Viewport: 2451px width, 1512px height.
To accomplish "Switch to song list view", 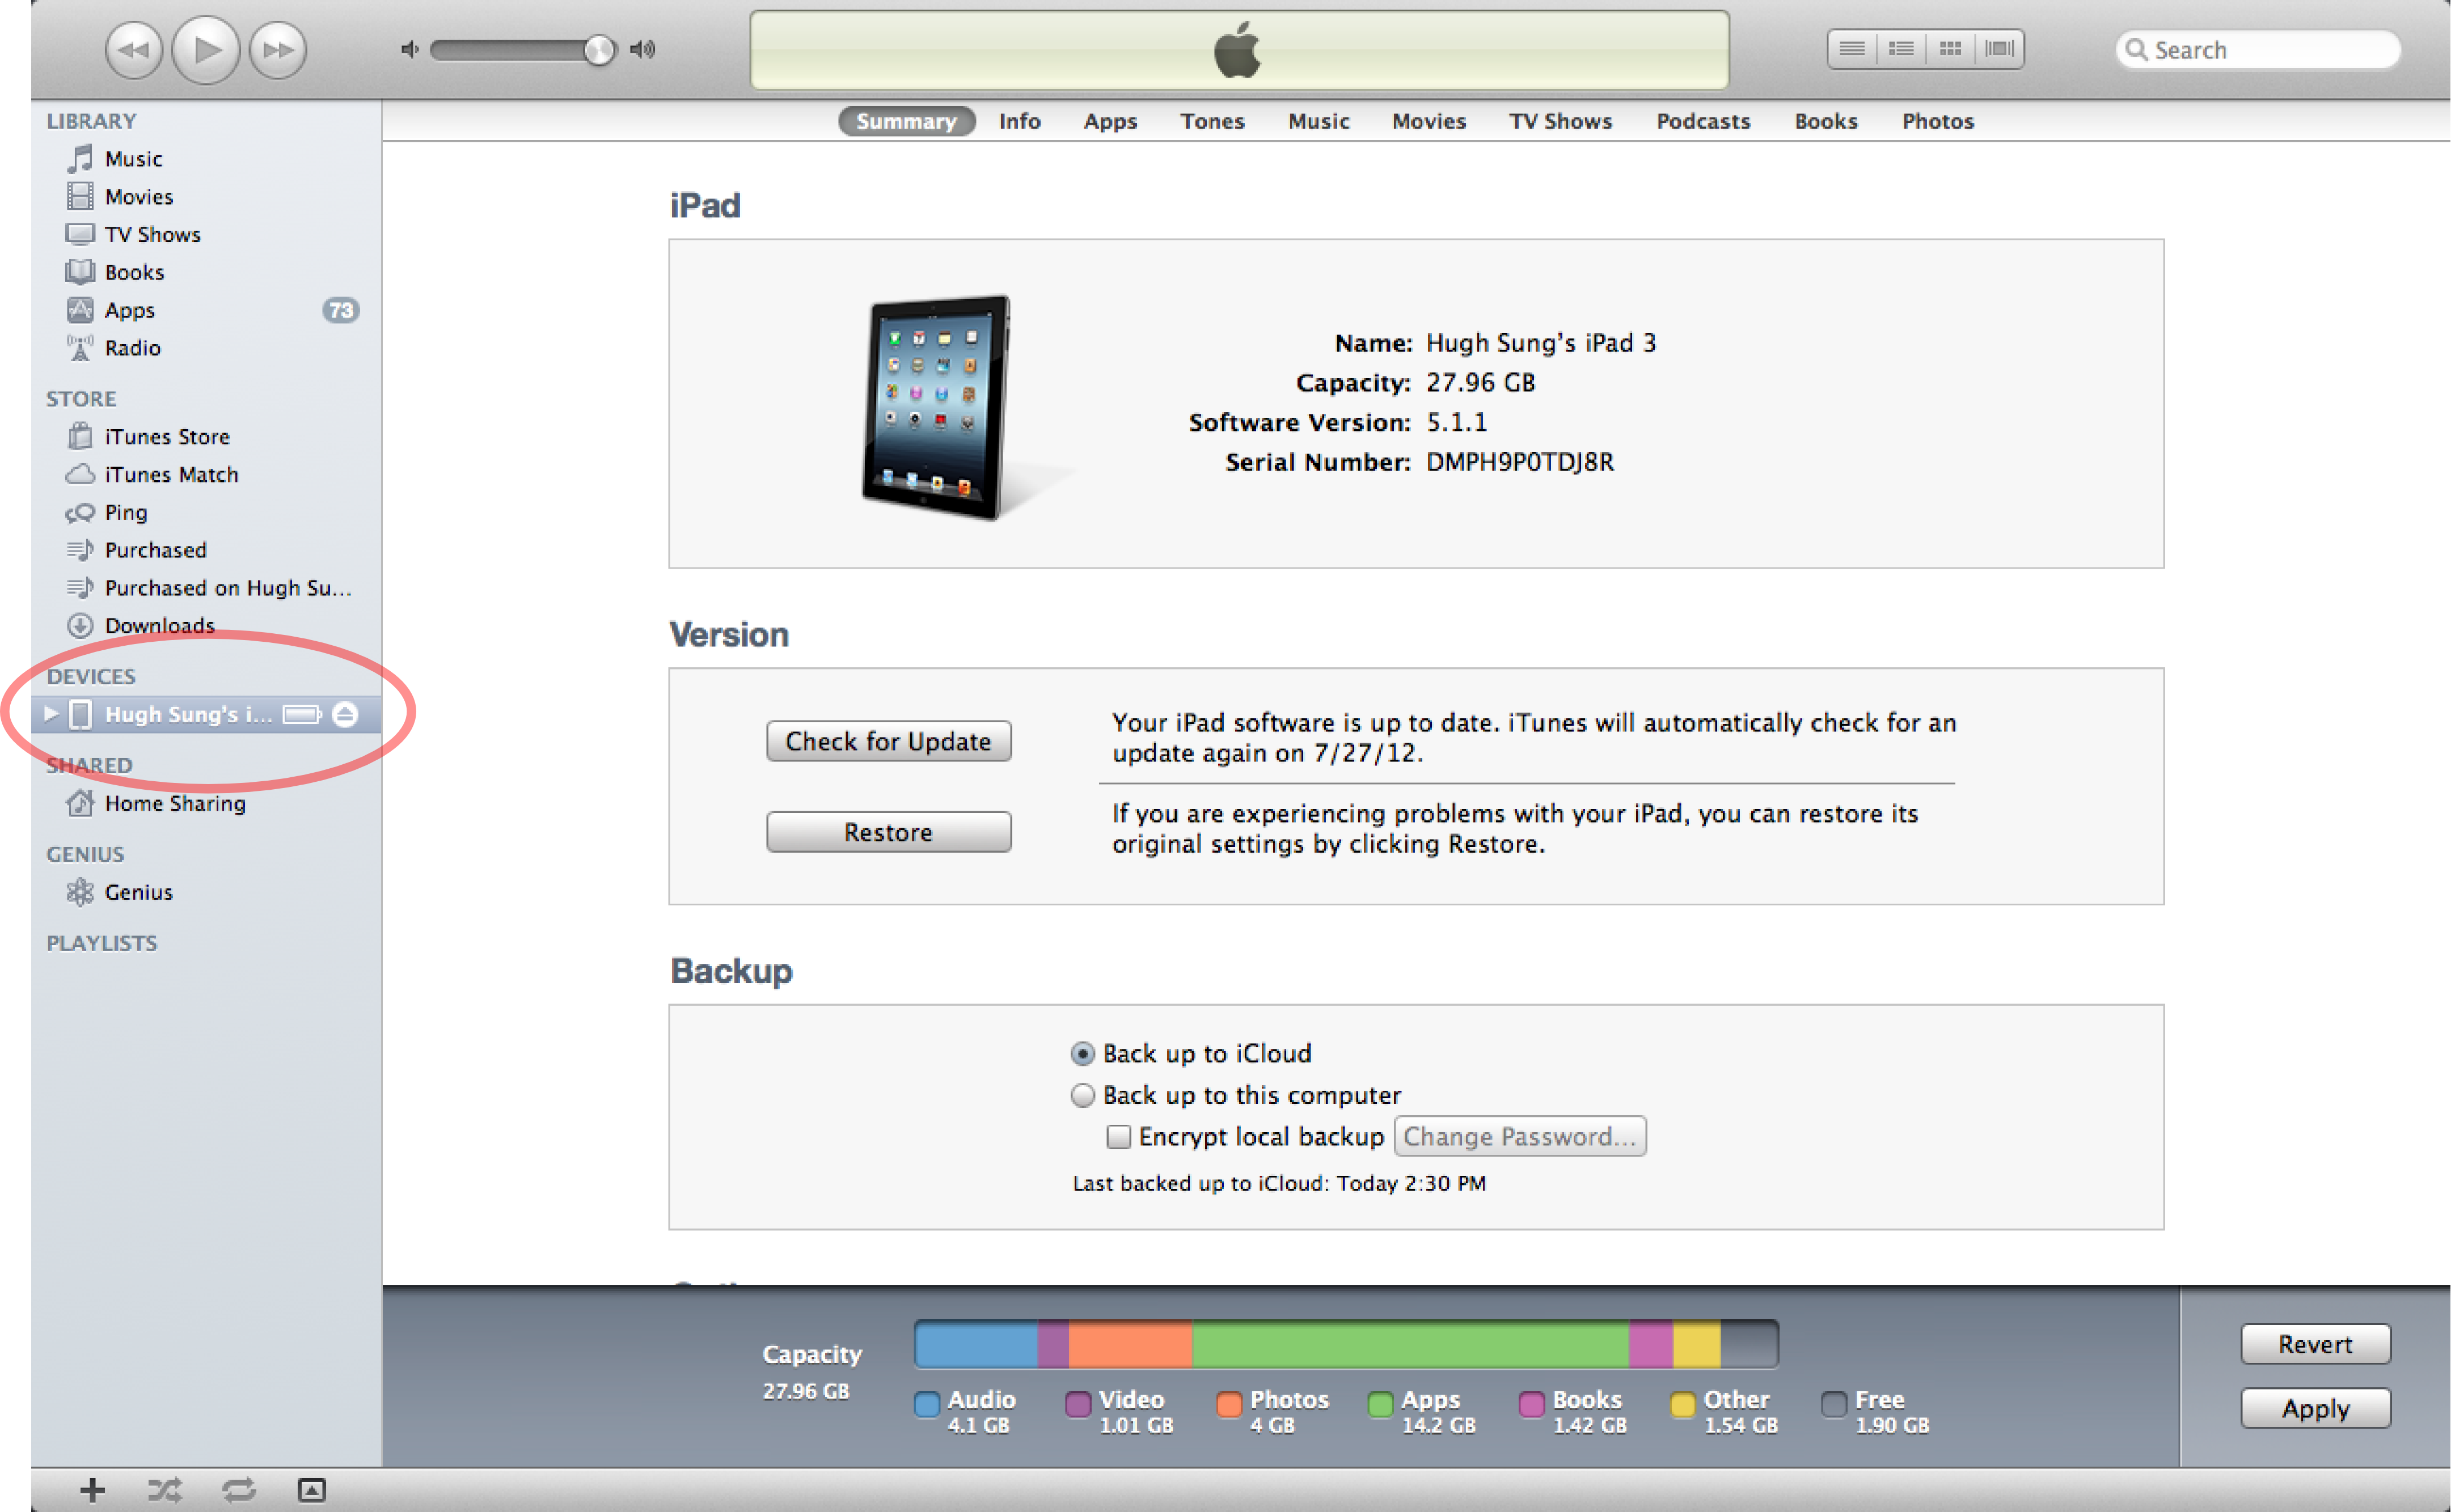I will point(1851,49).
